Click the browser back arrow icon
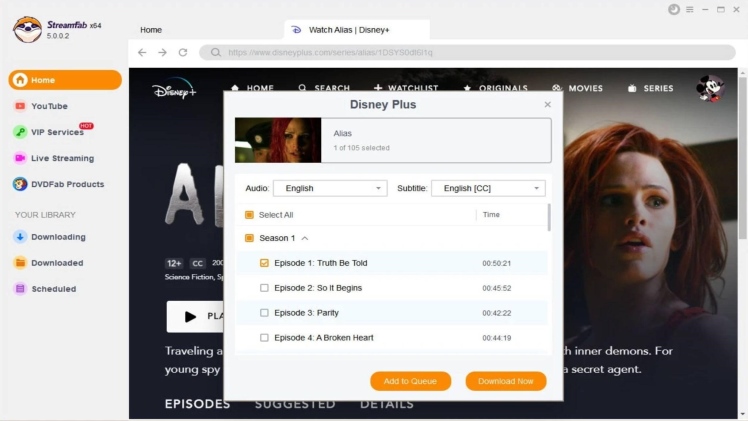 click(x=142, y=52)
